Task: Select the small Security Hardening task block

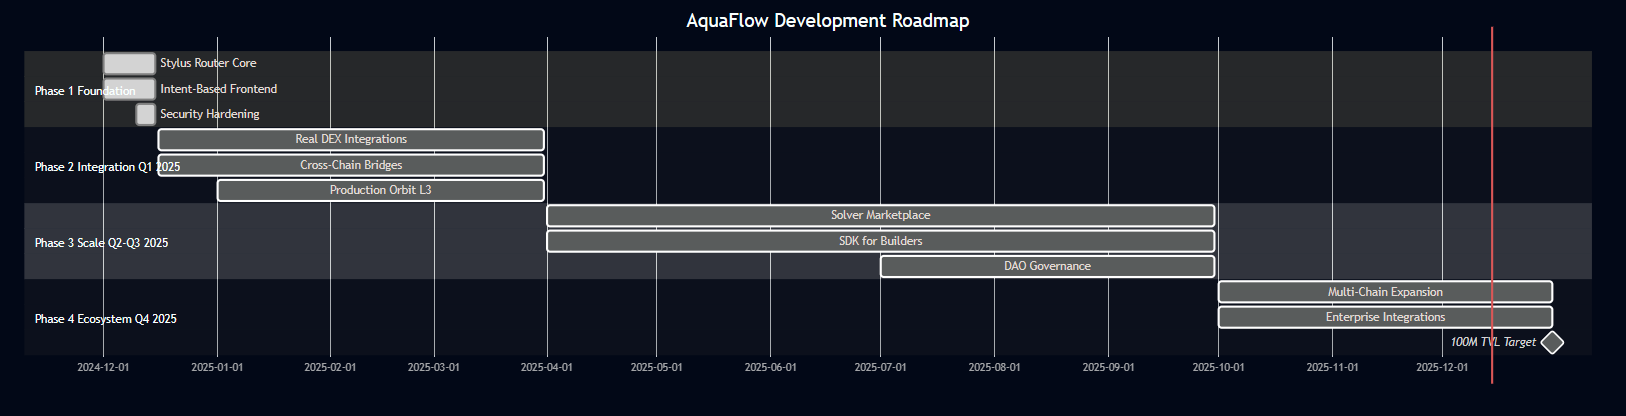Action: tap(146, 114)
